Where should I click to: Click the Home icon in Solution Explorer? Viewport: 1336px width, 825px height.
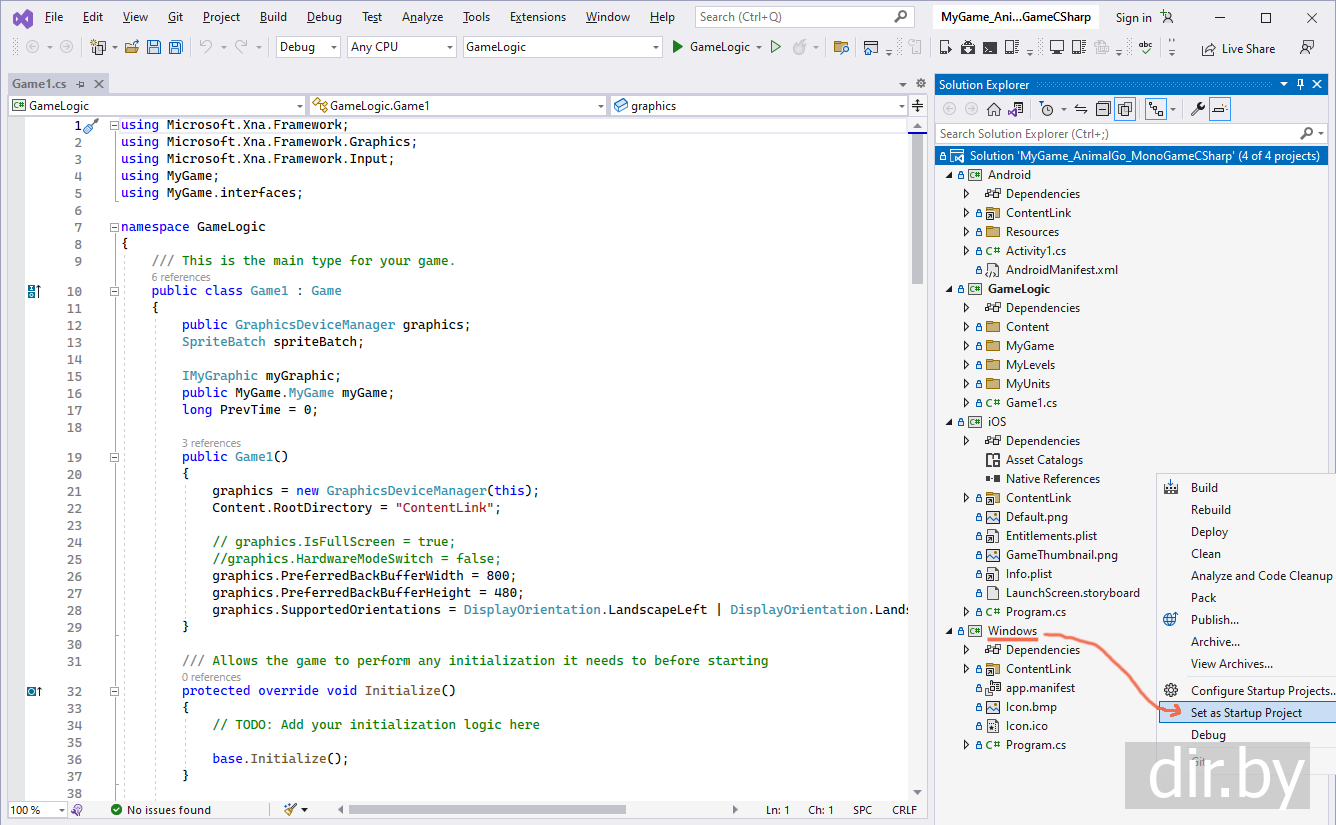[x=993, y=109]
